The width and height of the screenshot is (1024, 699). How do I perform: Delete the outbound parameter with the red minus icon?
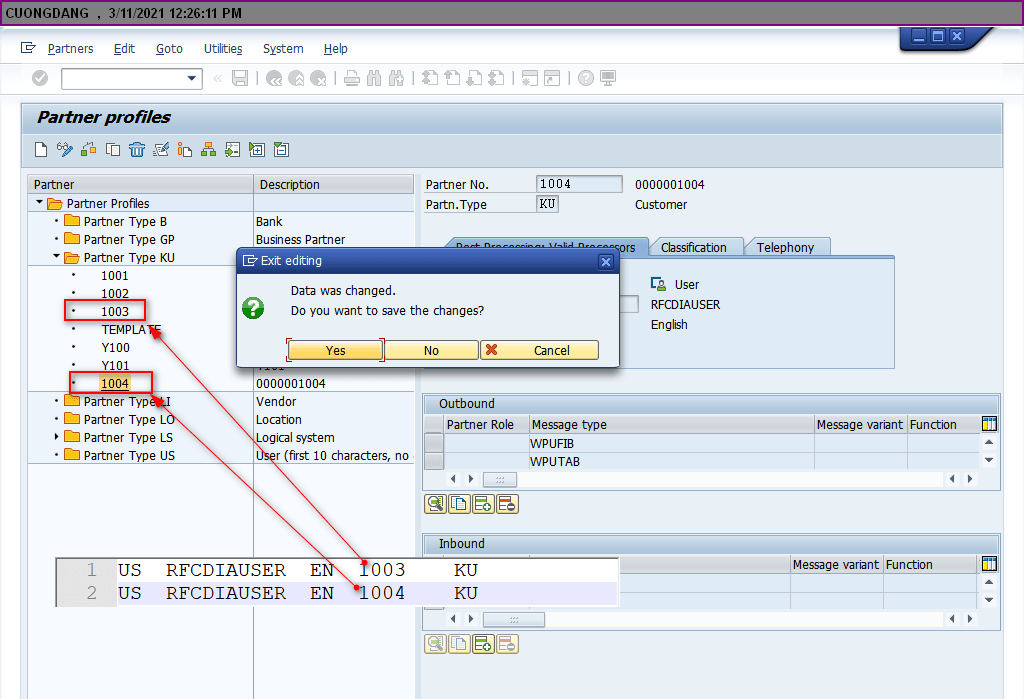click(x=507, y=504)
